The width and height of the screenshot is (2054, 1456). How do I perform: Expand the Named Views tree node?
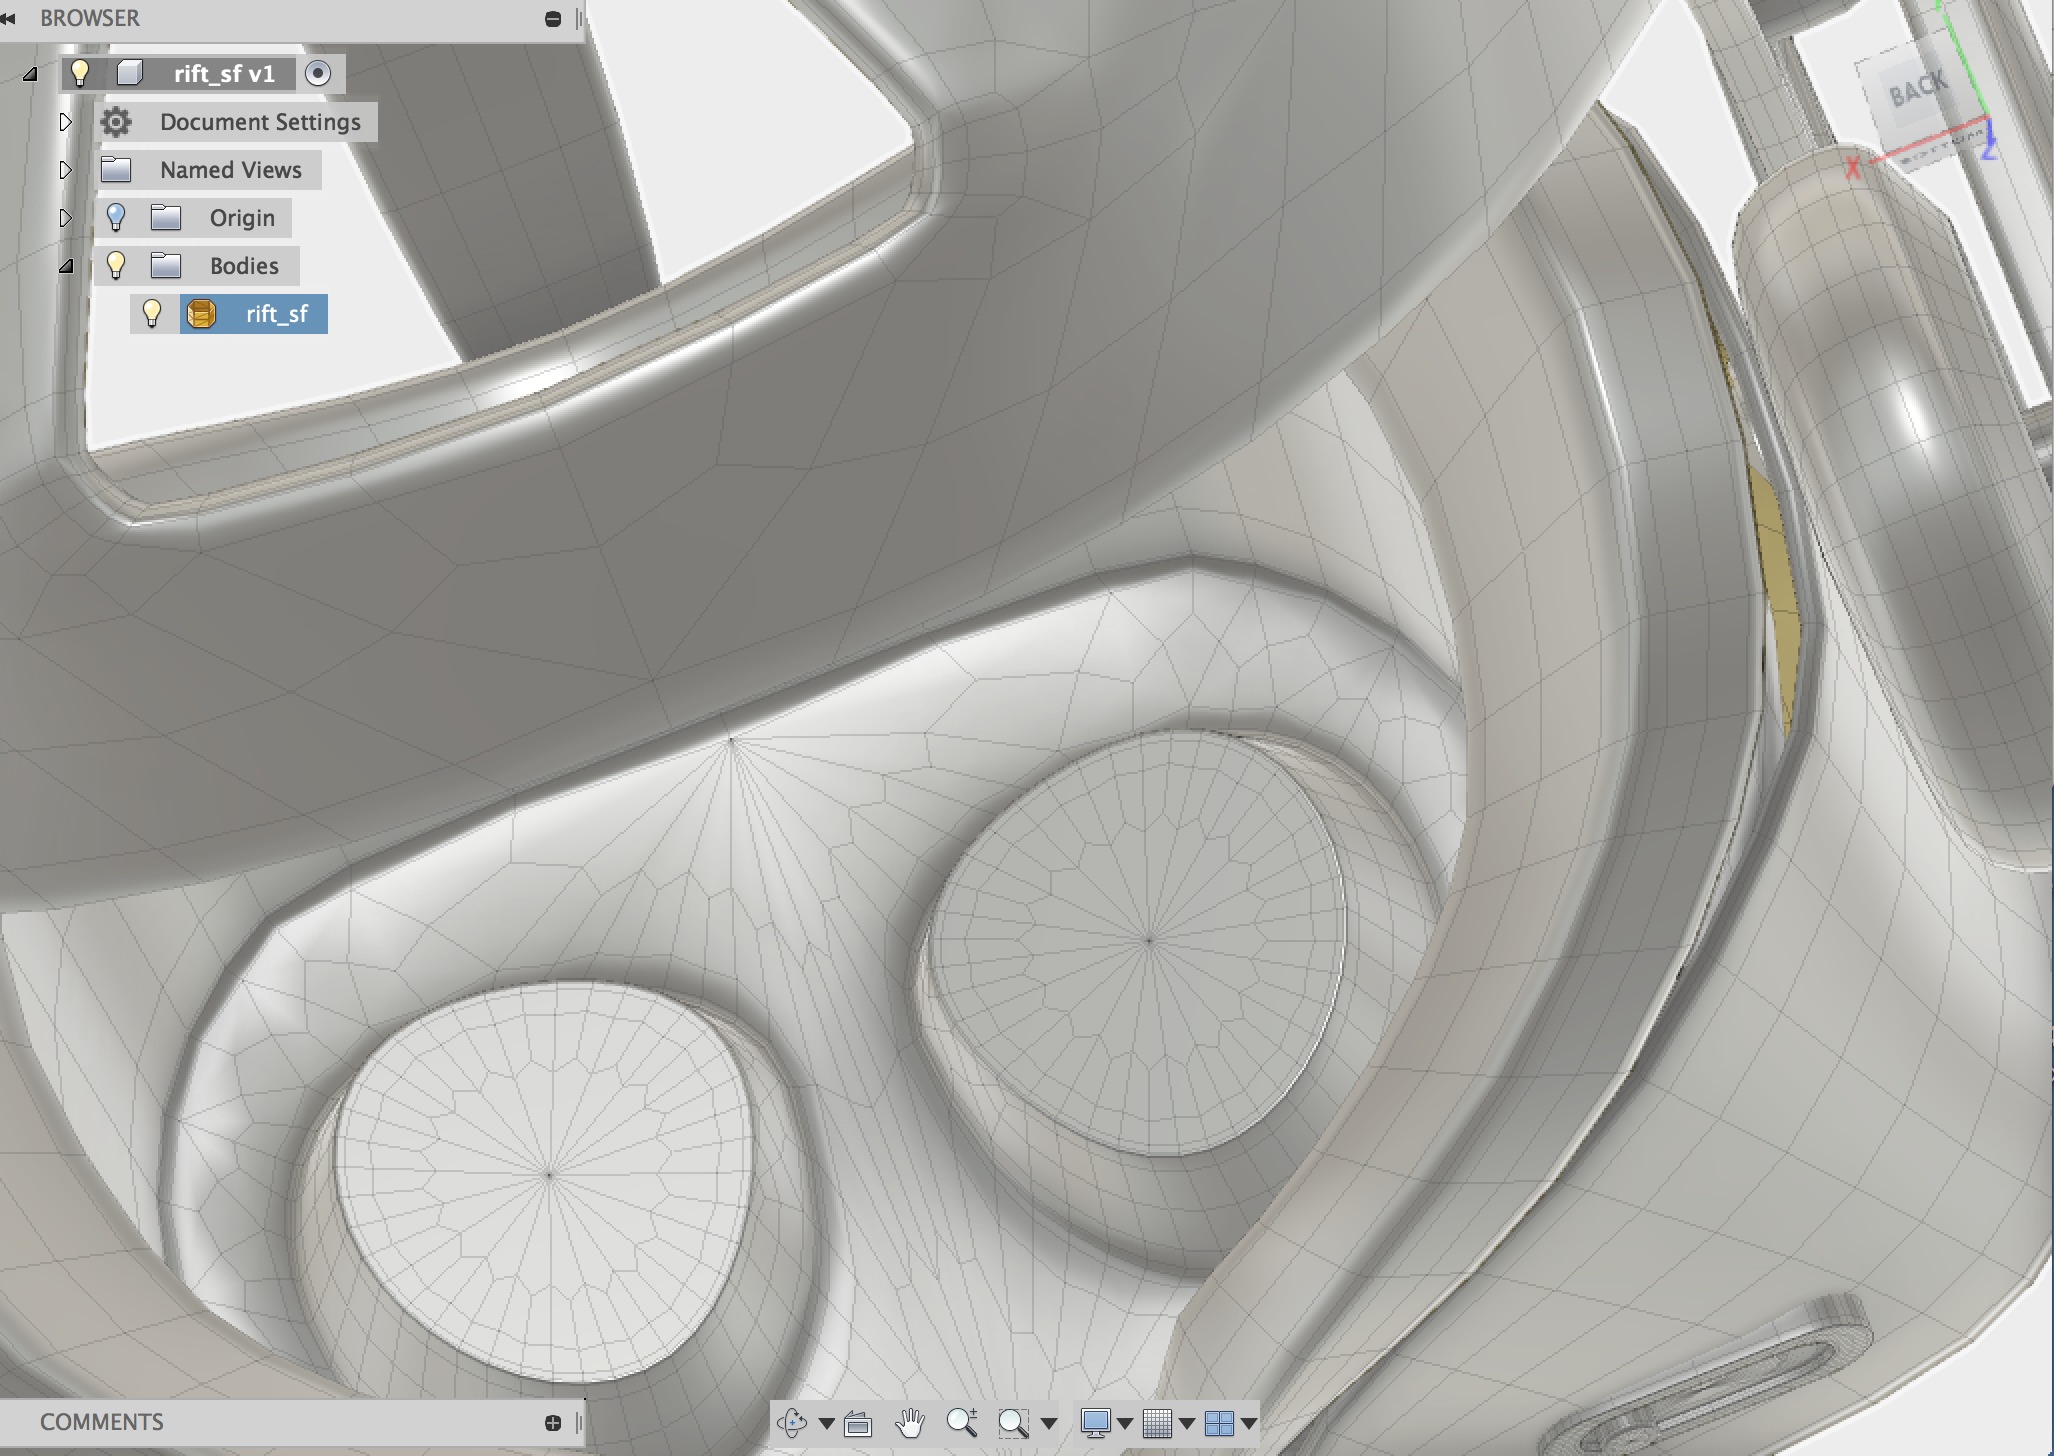[66, 169]
